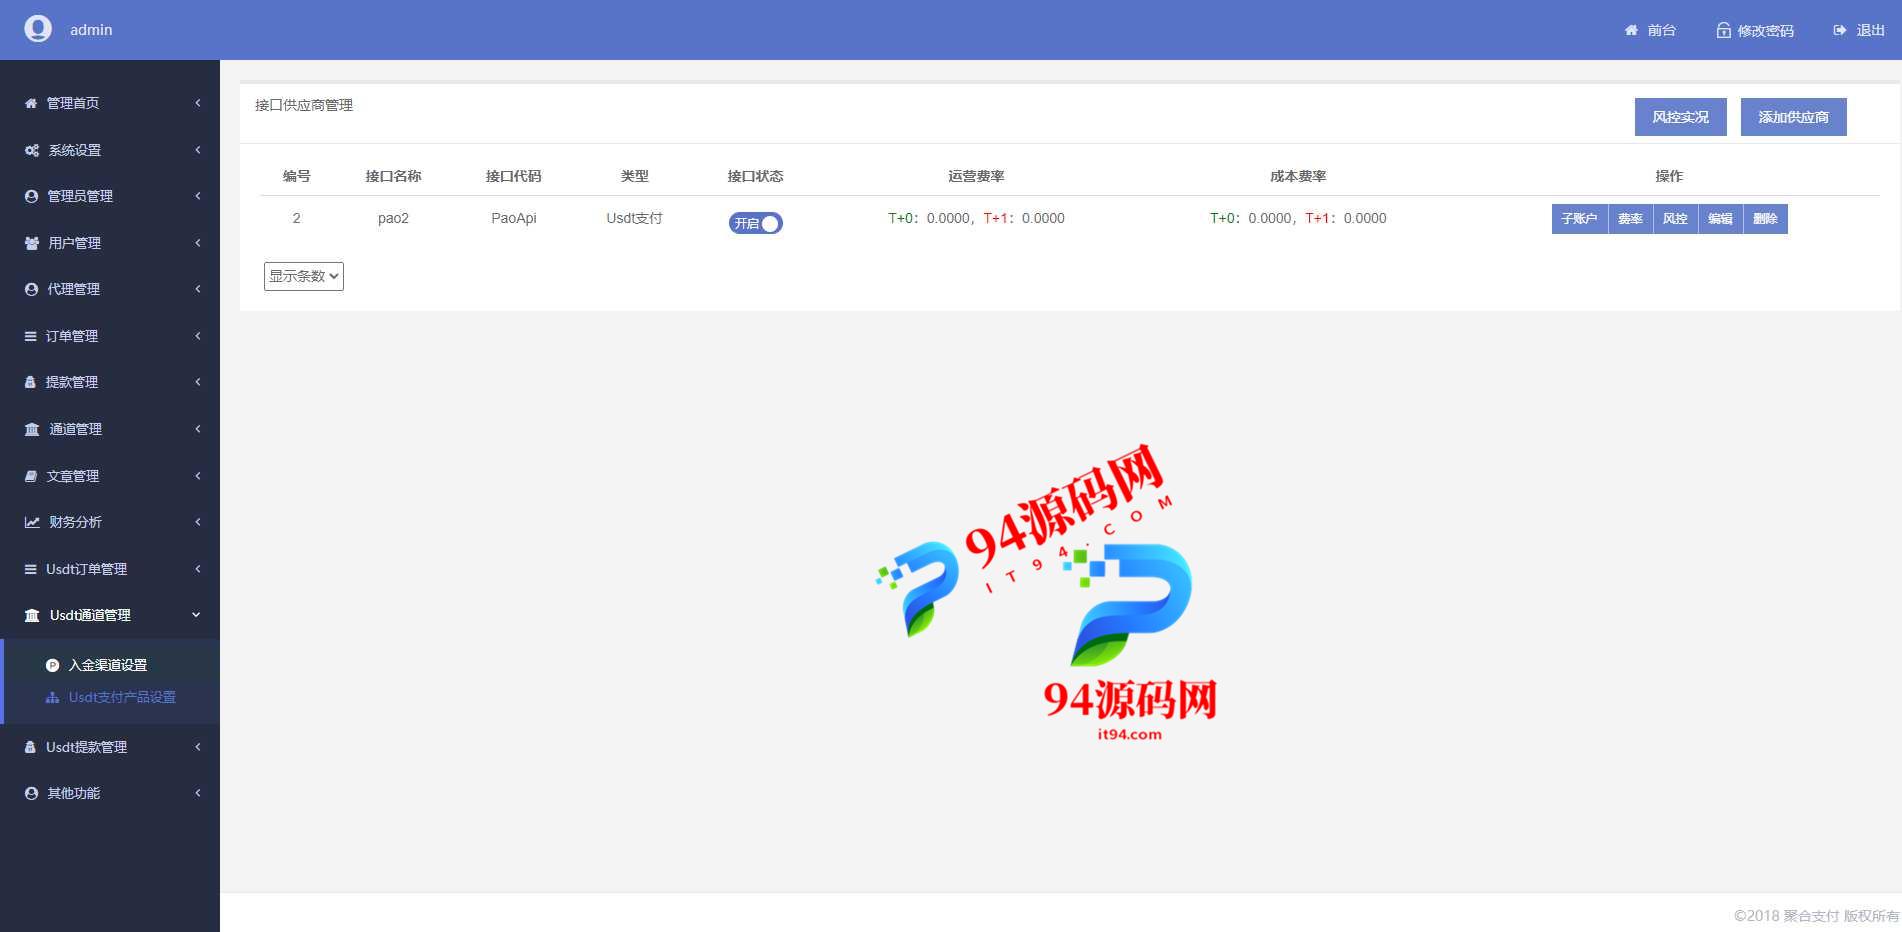Image resolution: width=1902 pixels, height=932 pixels.
Task: Click the user icon next to 管理员管理
Action: (x=31, y=196)
